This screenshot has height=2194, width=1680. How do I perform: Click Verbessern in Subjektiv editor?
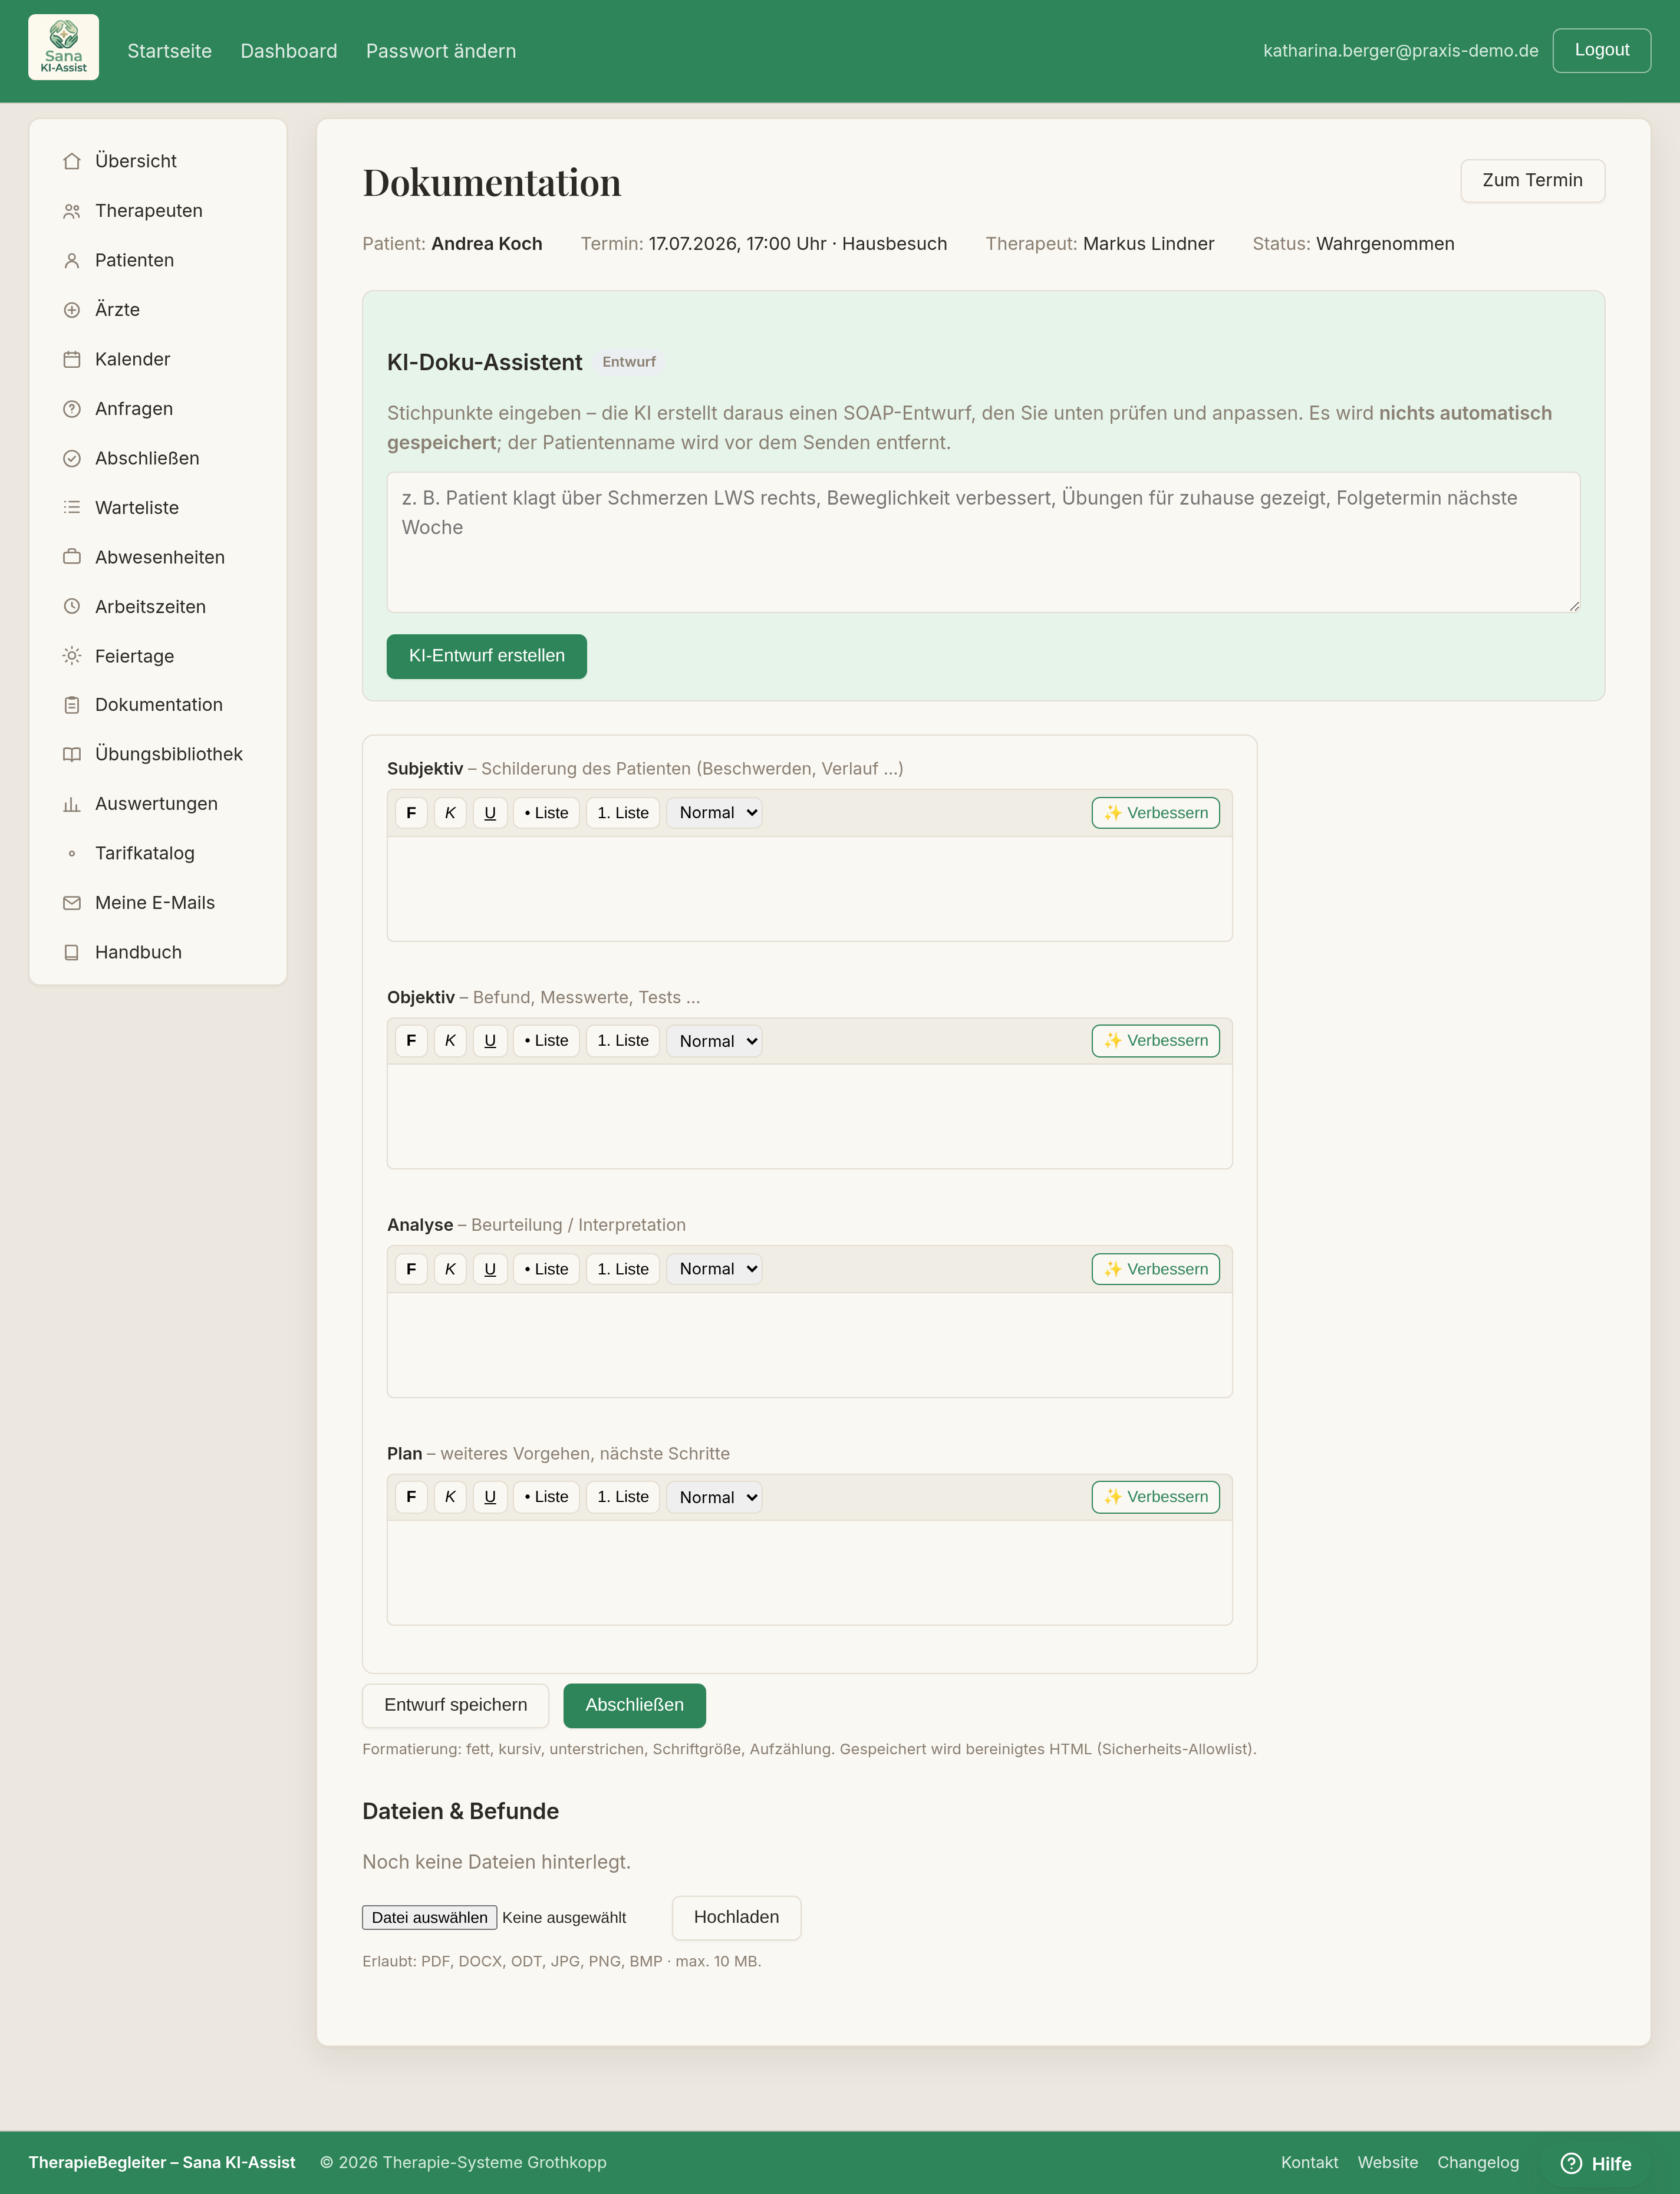pos(1156,813)
